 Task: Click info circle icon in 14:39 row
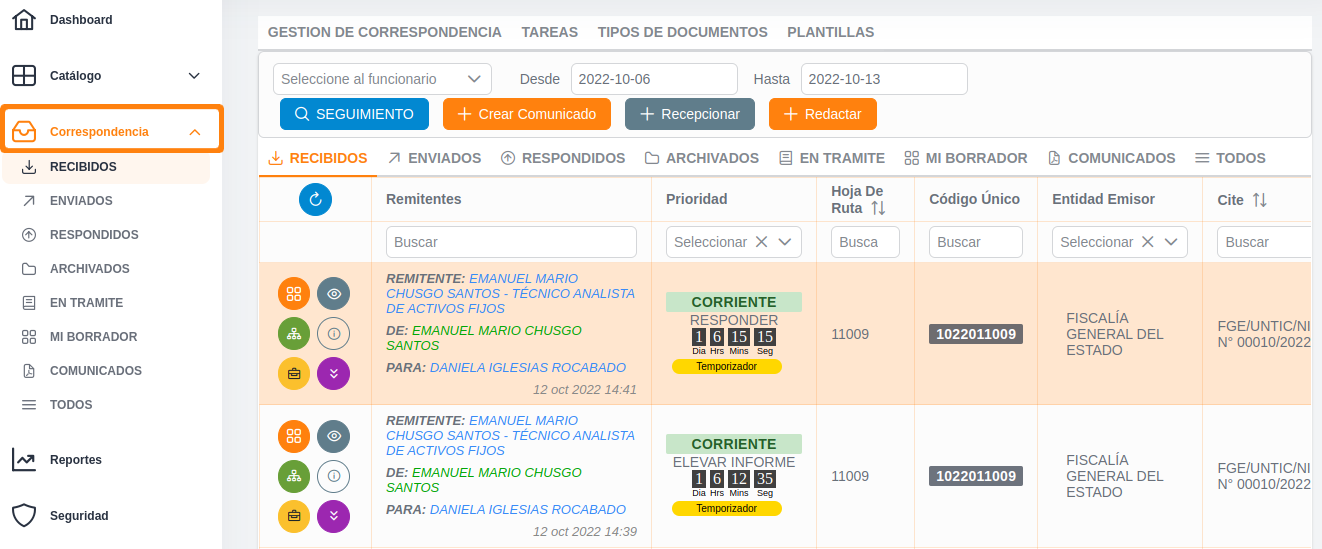click(x=334, y=476)
